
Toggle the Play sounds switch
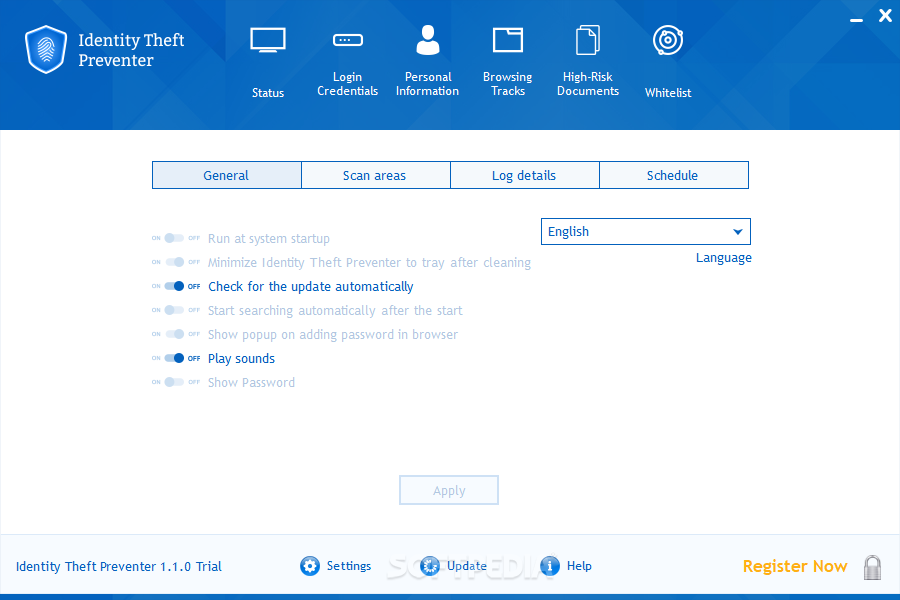coord(174,358)
